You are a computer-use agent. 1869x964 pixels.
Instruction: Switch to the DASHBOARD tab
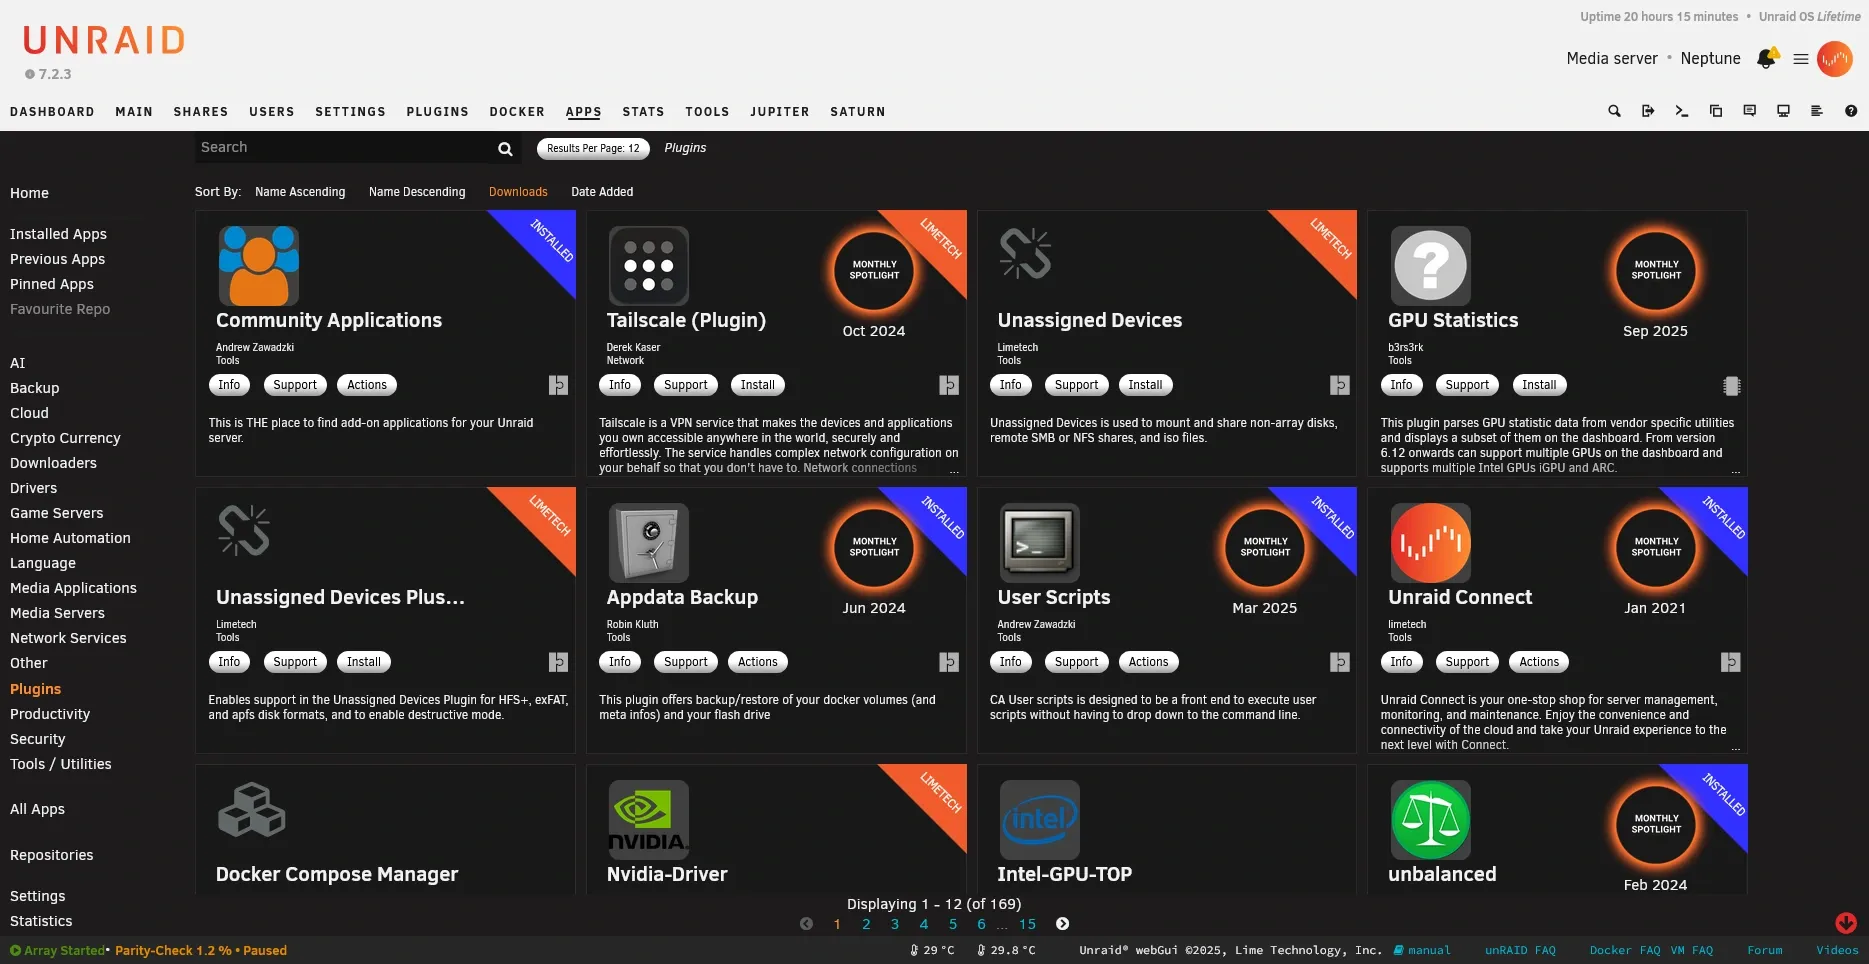click(52, 112)
